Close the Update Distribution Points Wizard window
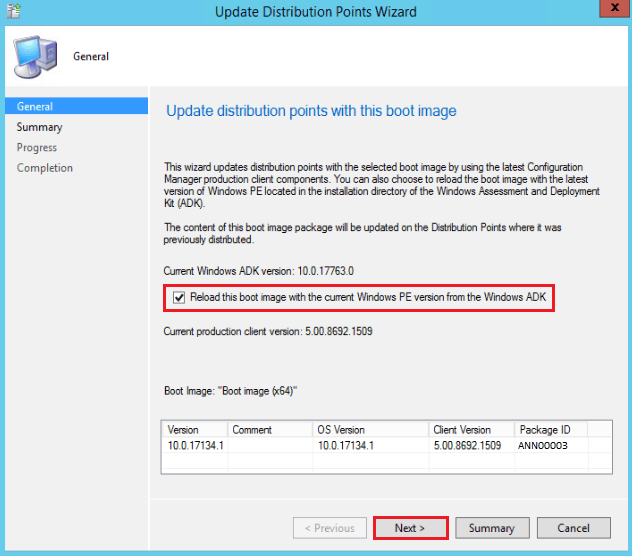This screenshot has width=632, height=556. coord(614,8)
